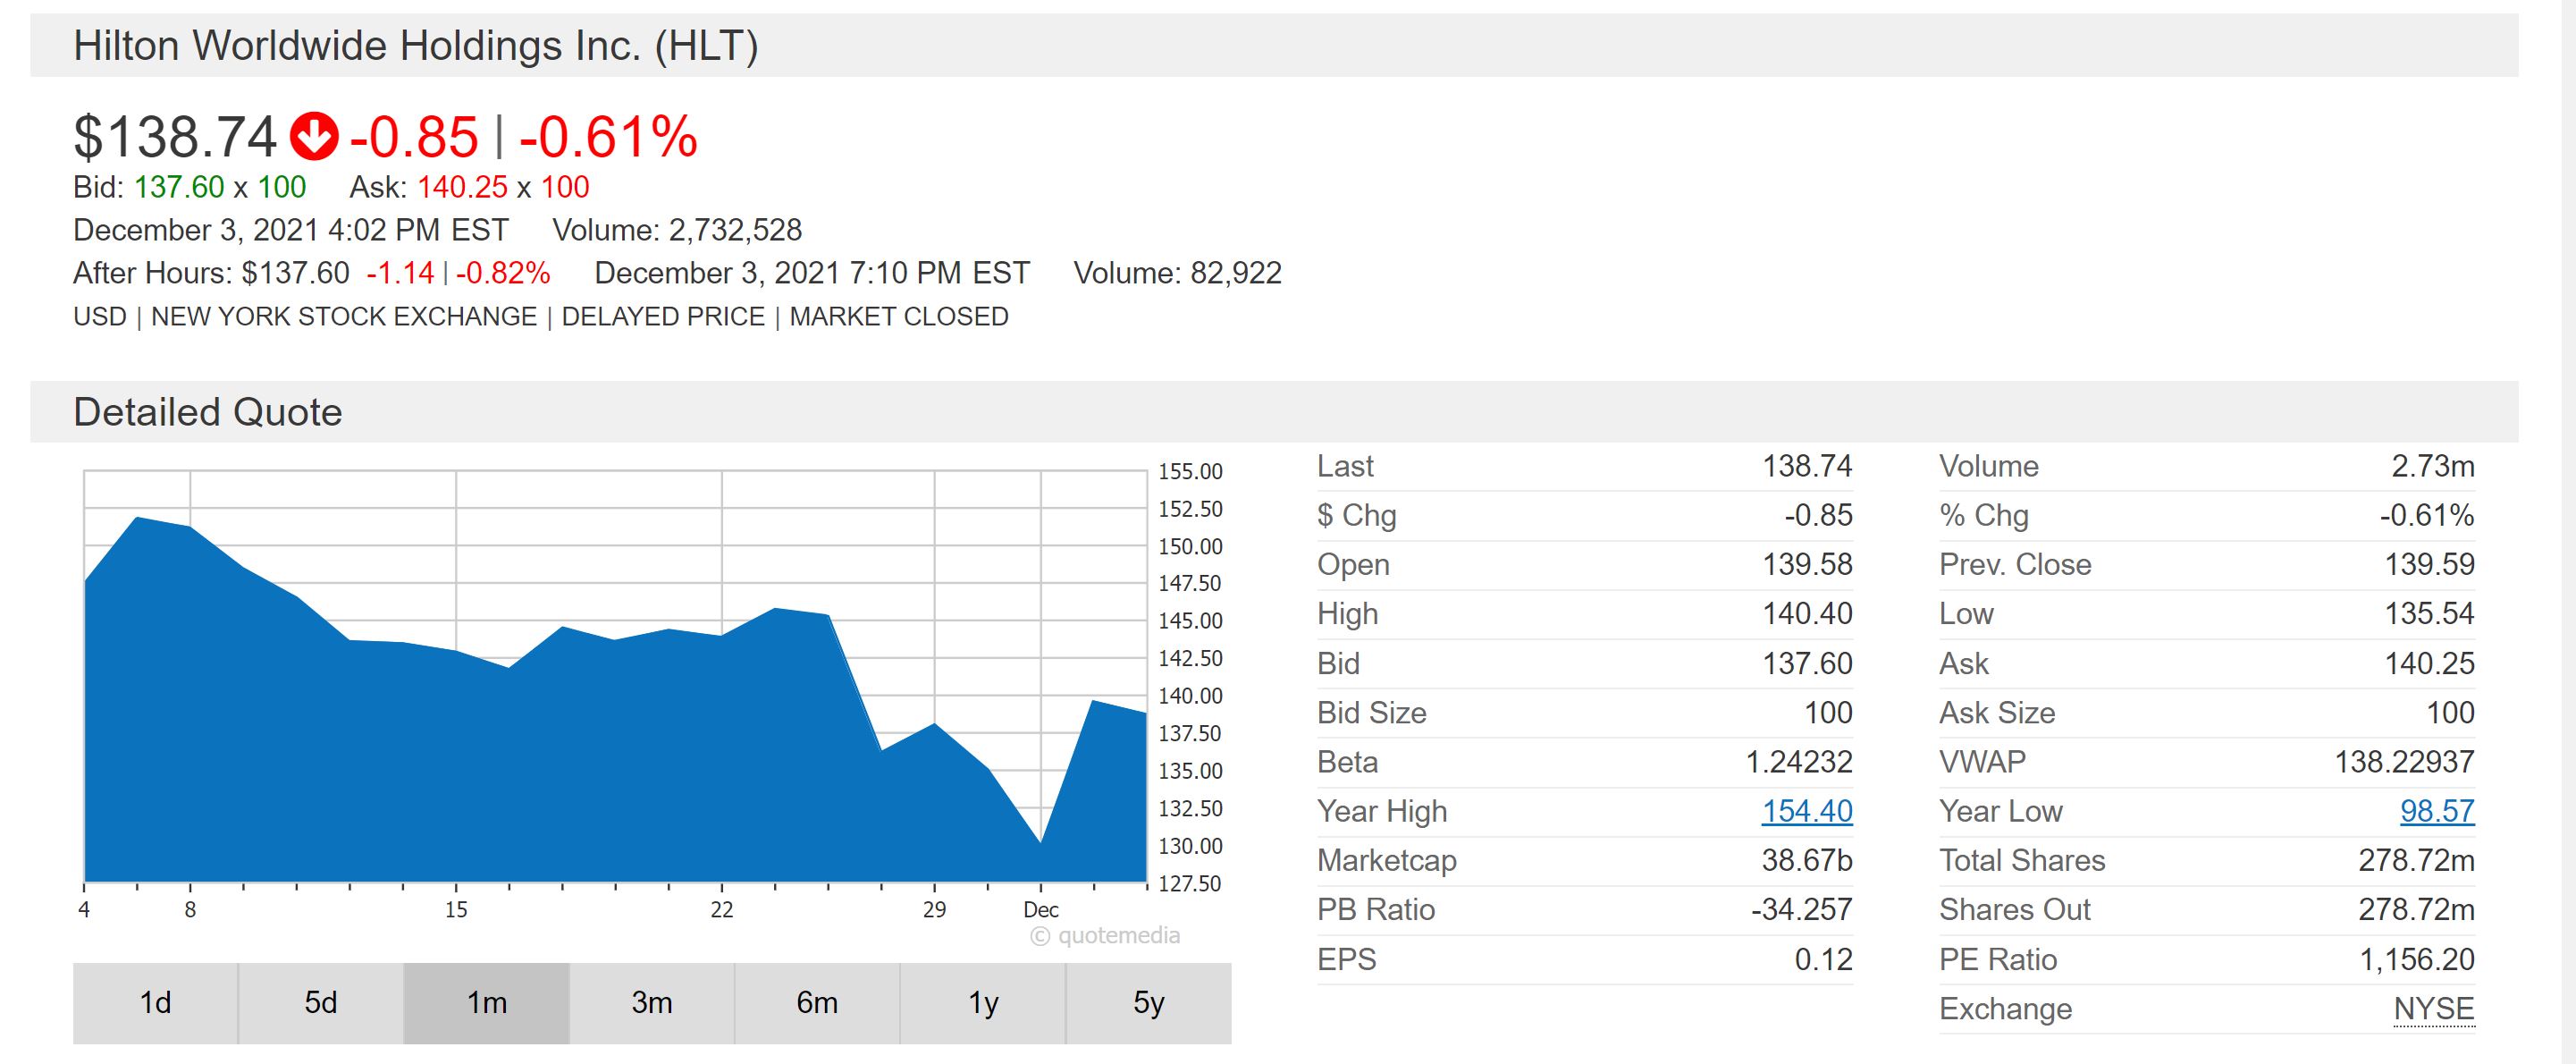Click the Dec marker on chart axis
Screen dimensions: 2576x1064
tap(1040, 910)
